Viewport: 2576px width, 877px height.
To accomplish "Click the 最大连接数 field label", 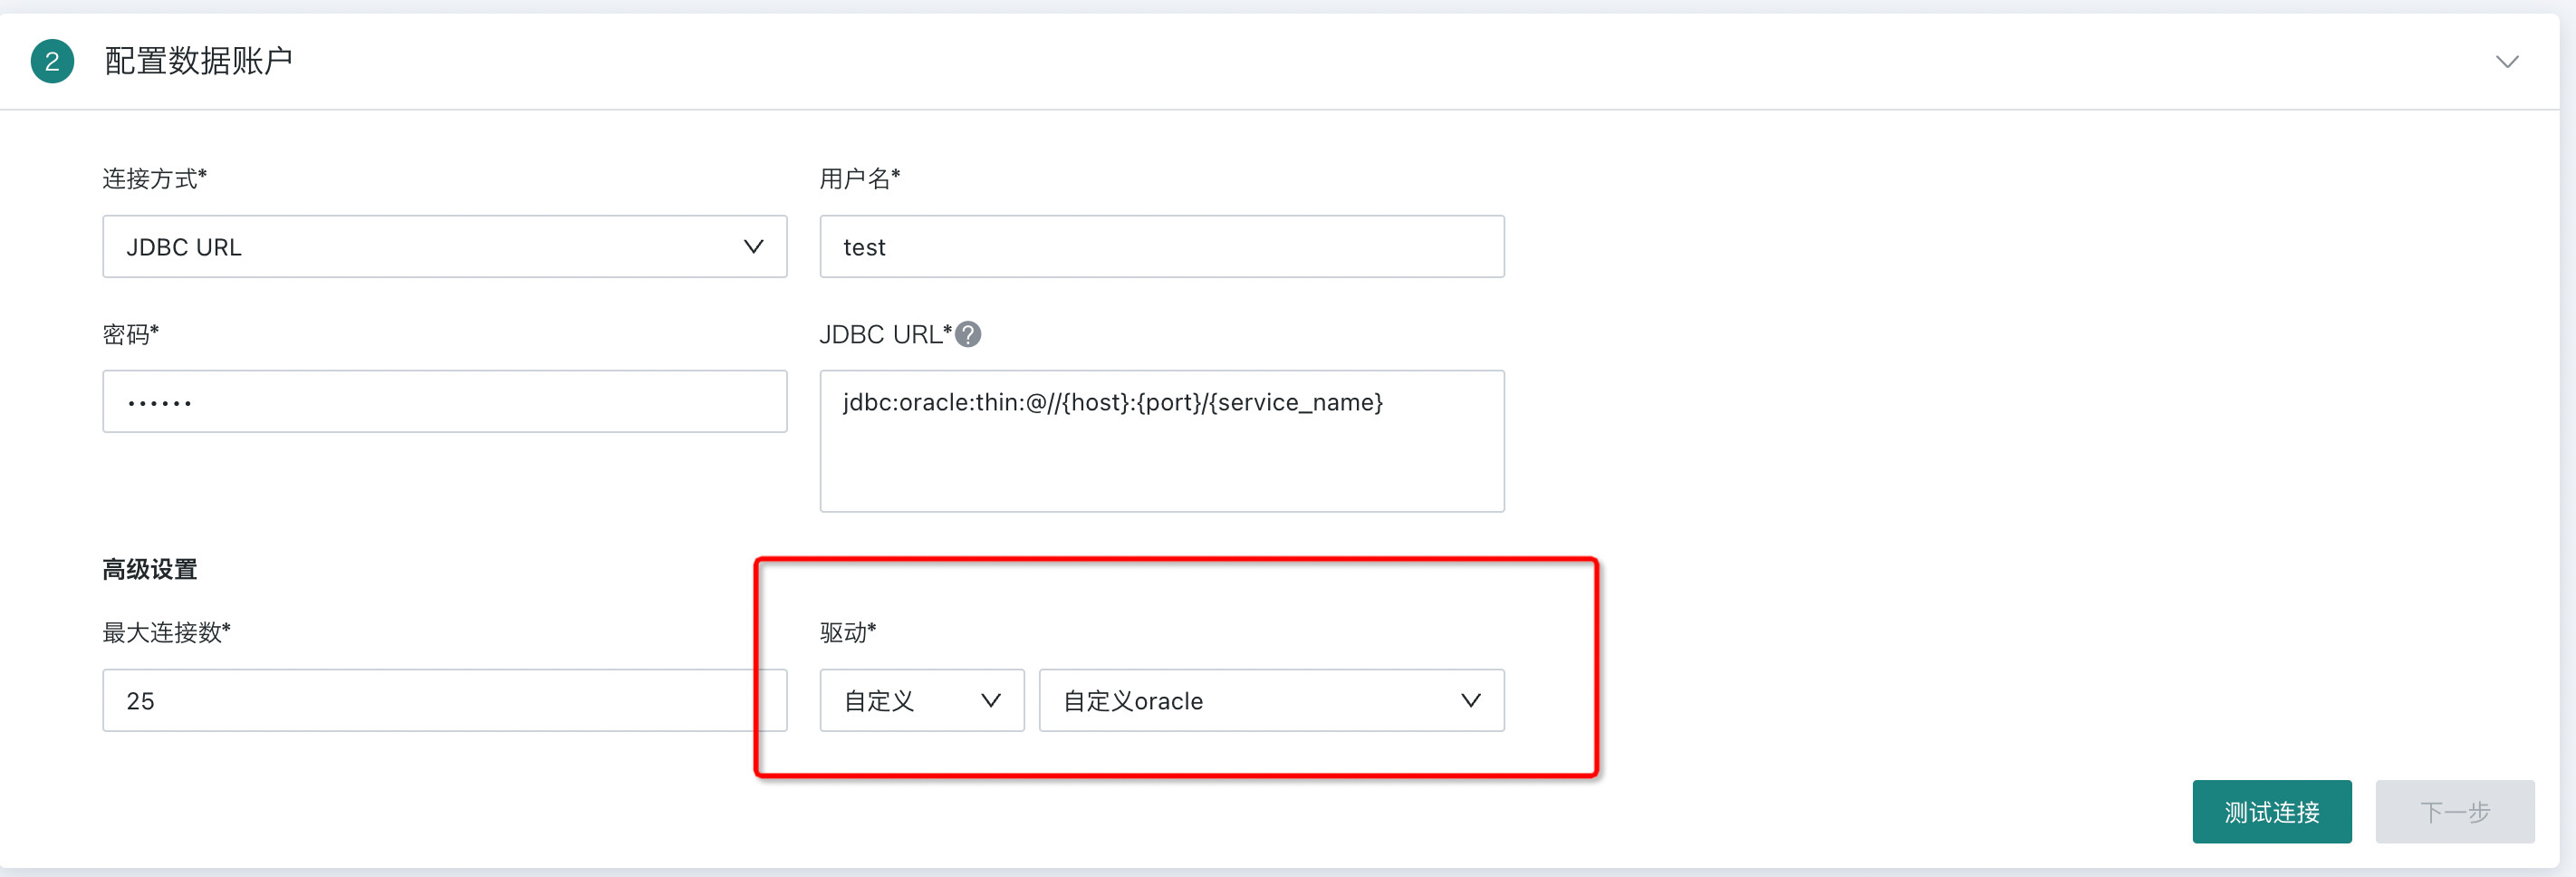I will (166, 632).
